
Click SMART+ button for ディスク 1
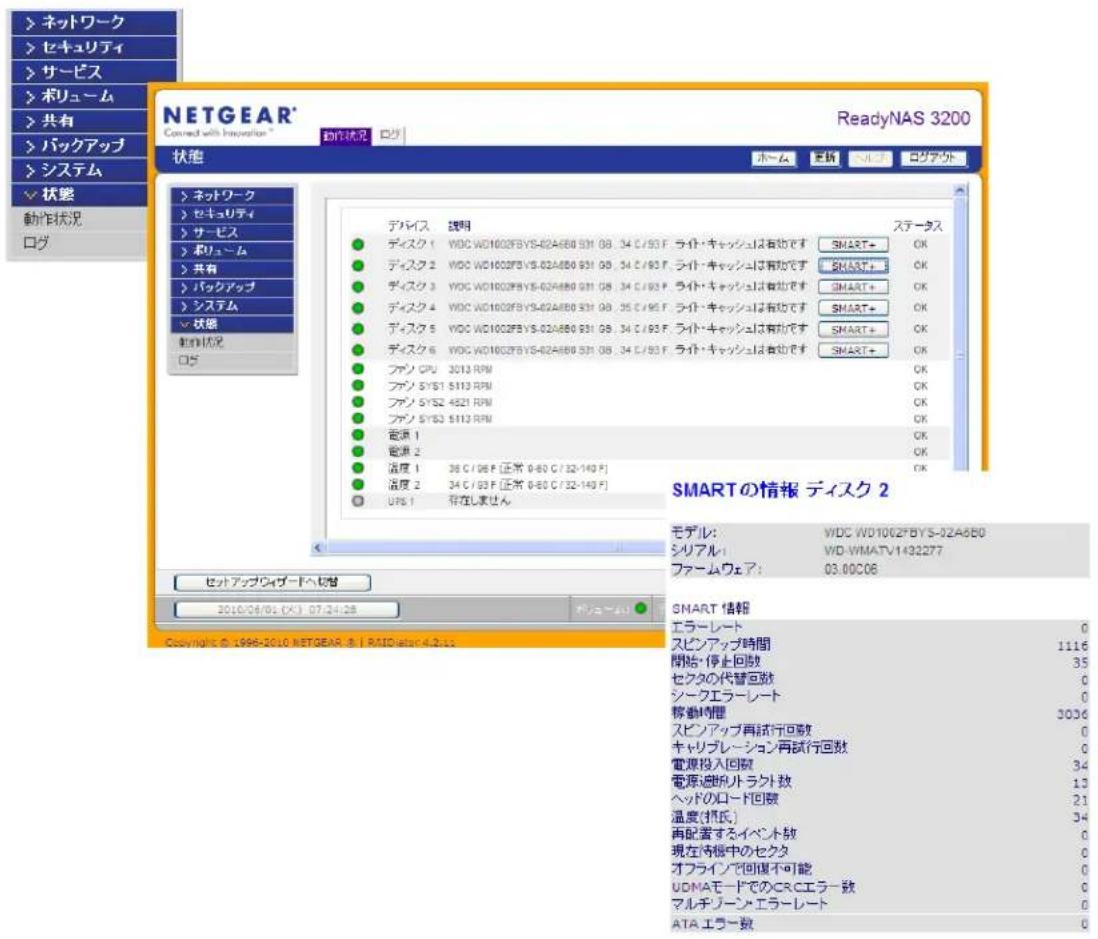point(853,245)
